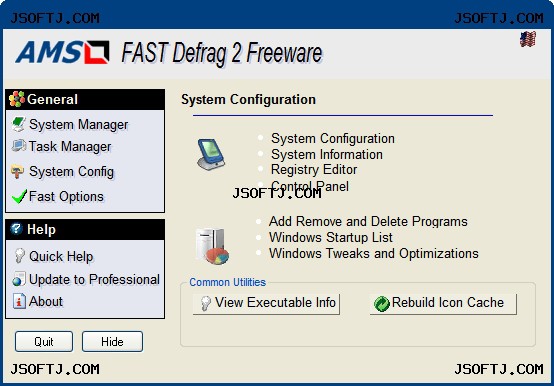Screen dimensions: 554x386
Task: Click the System Config tools icon
Action: tap(17, 172)
